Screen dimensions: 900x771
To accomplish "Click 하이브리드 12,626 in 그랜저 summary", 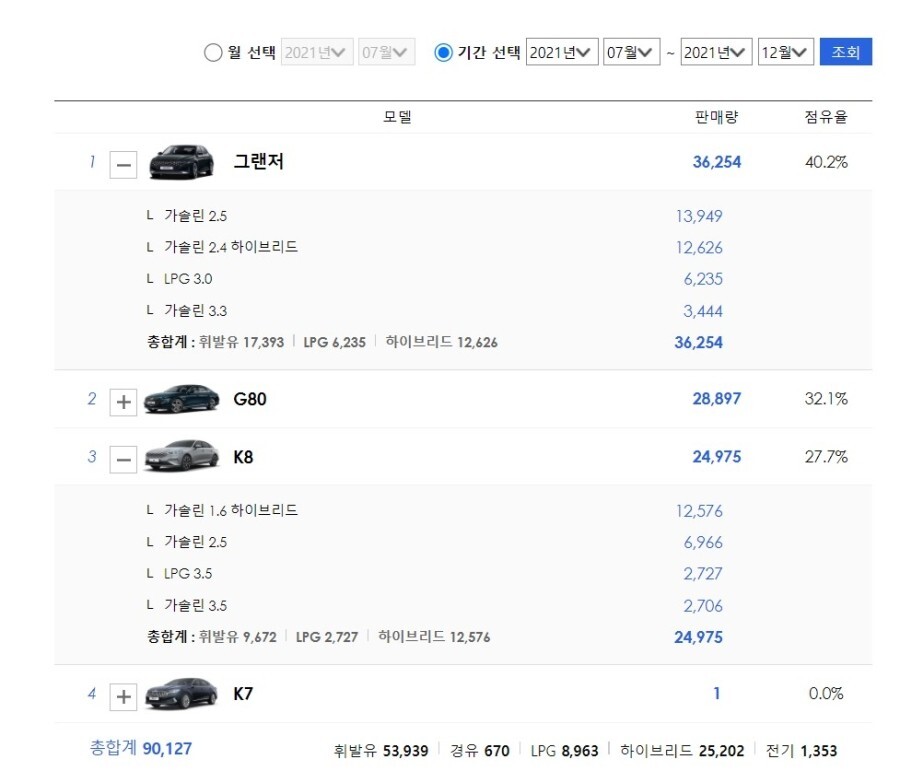I will [441, 342].
